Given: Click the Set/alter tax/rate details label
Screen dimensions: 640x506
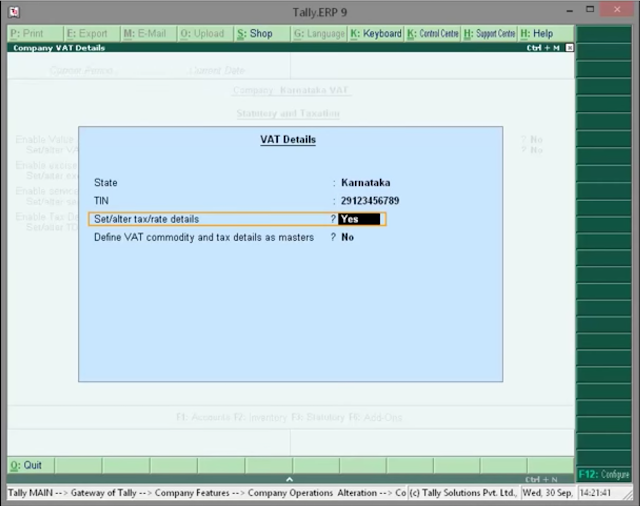Looking at the screenshot, I should (147, 219).
